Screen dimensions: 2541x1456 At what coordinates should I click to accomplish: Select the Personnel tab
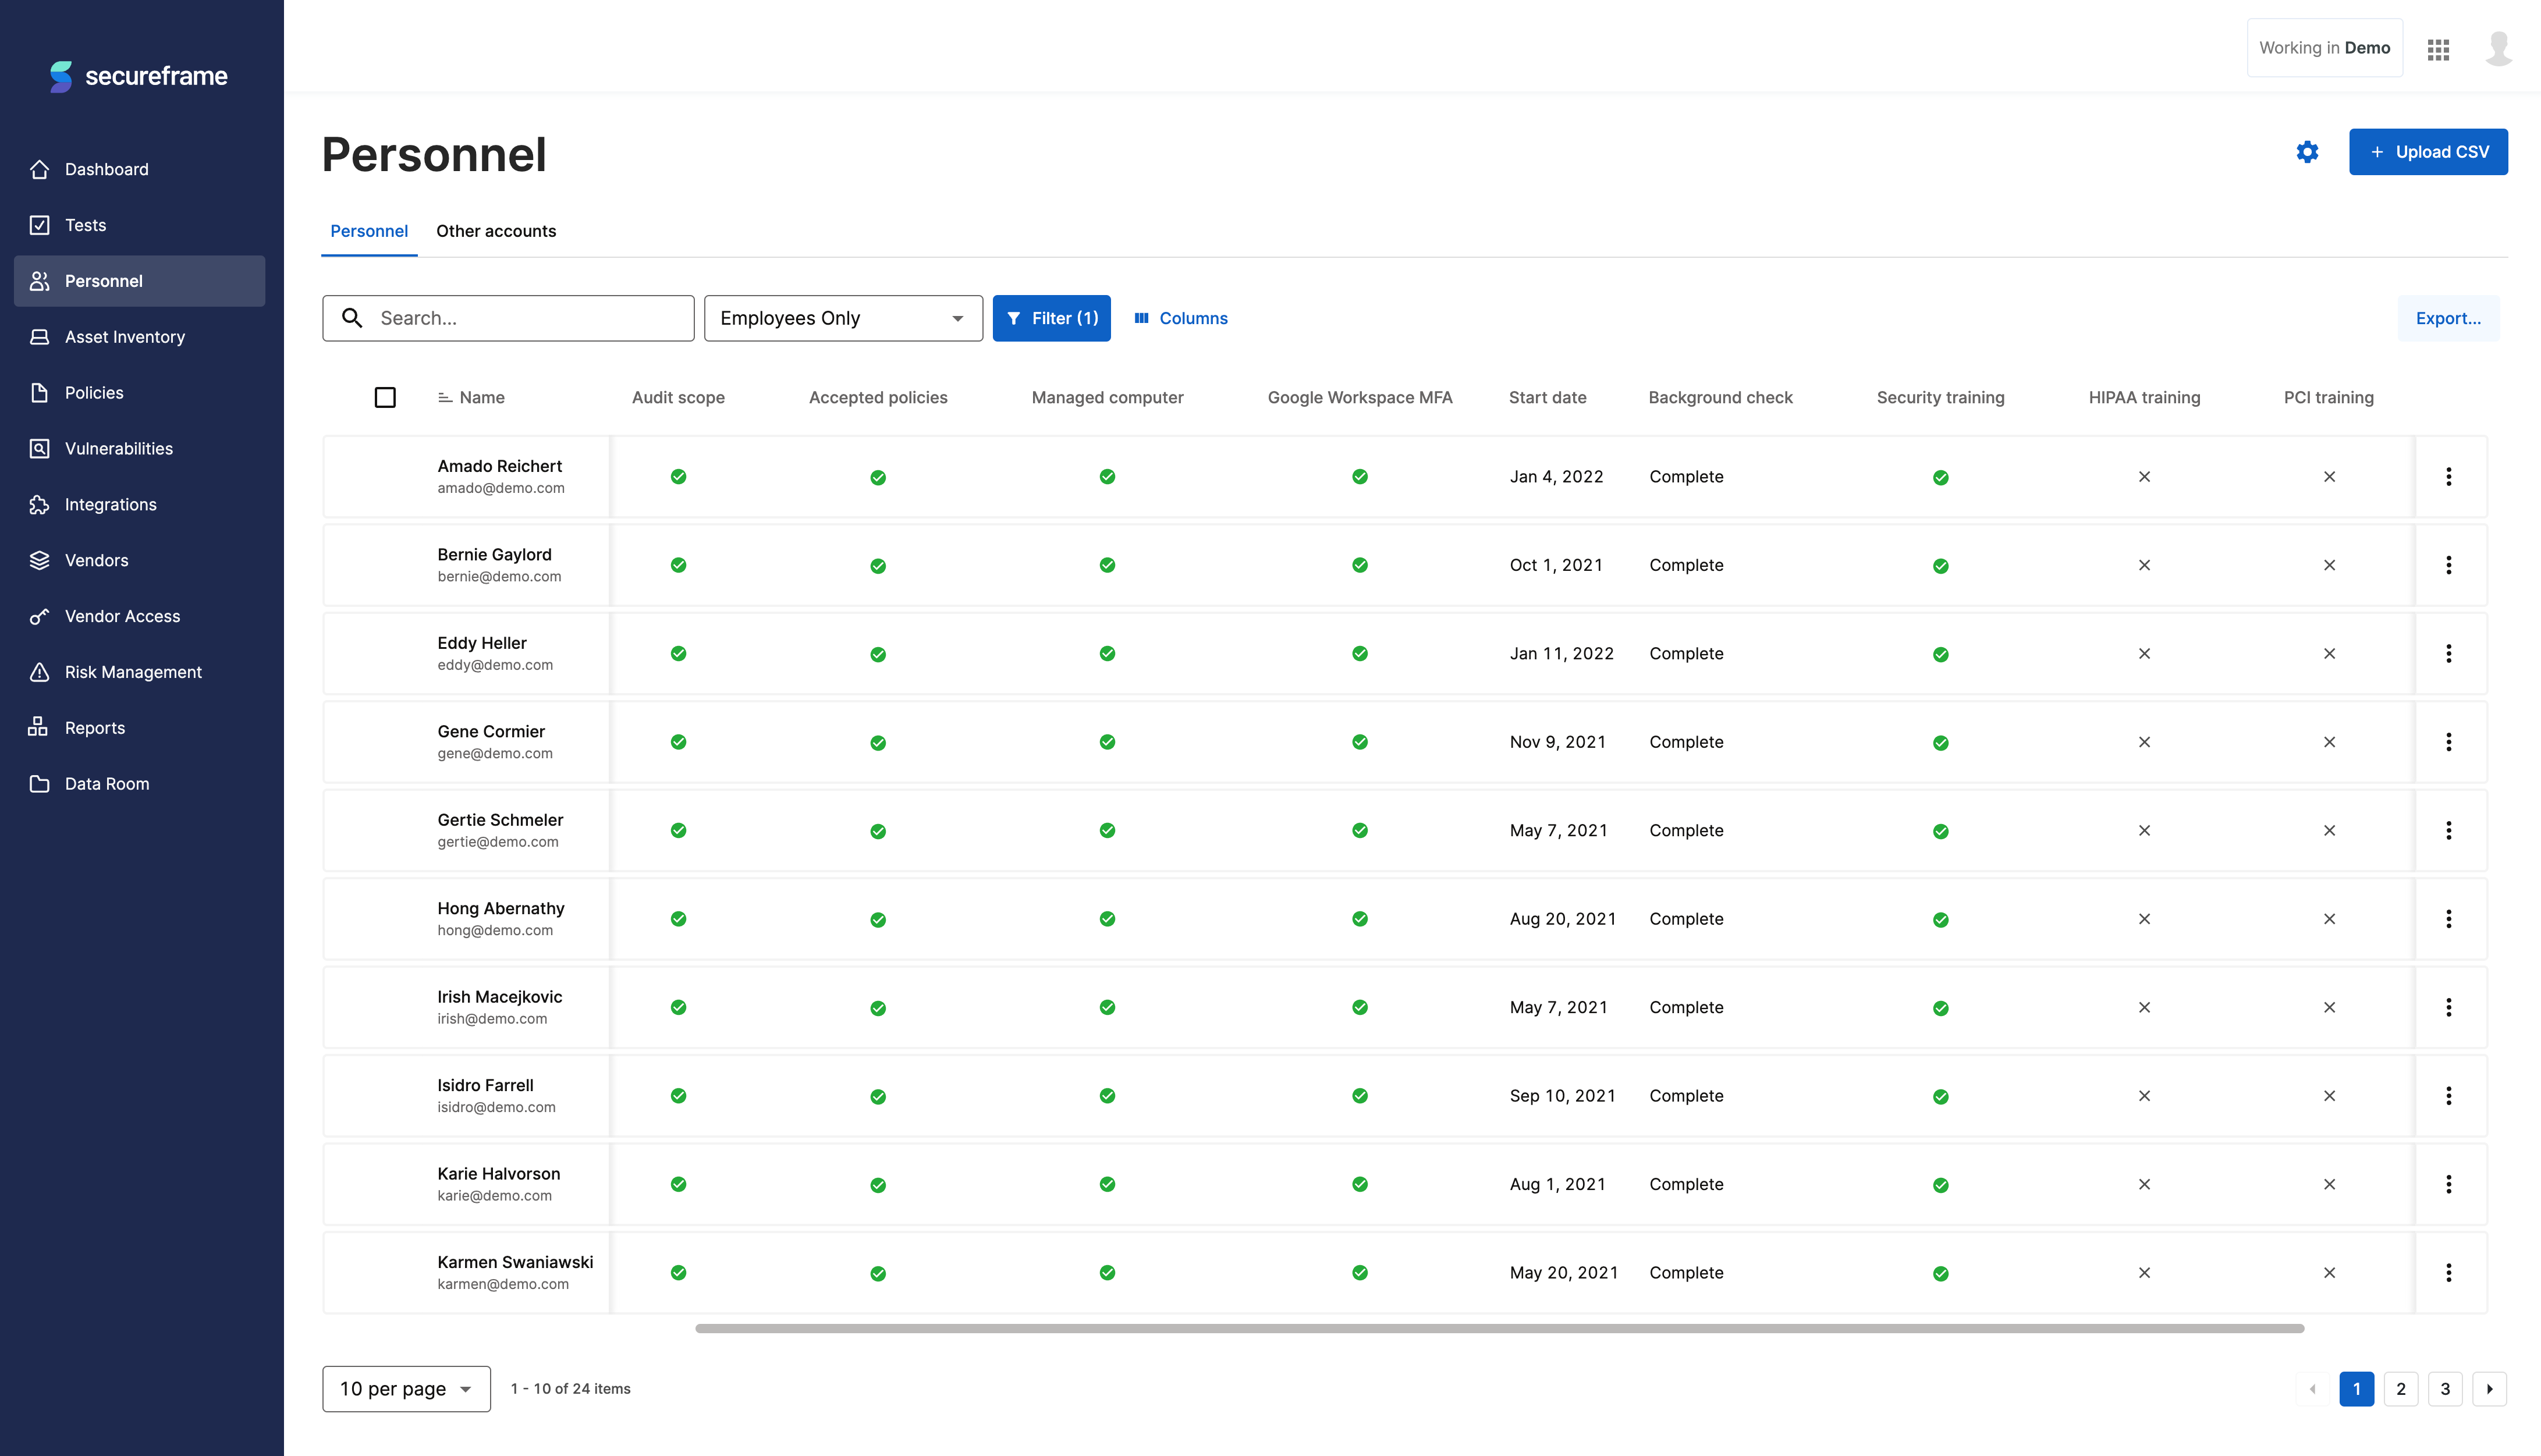368,231
